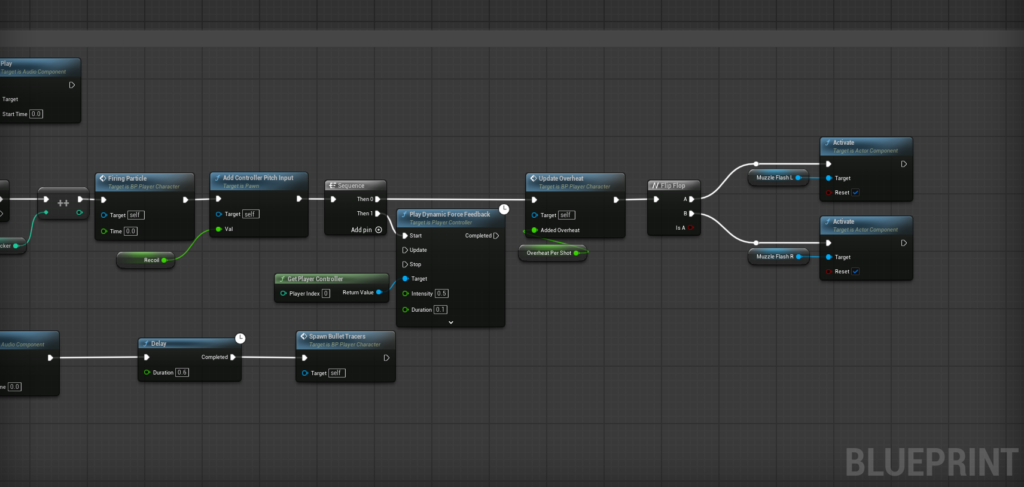1024x487 pixels.
Task: Click the latent clock icon on Play Dynamic Force Feedback
Action: coord(504,209)
